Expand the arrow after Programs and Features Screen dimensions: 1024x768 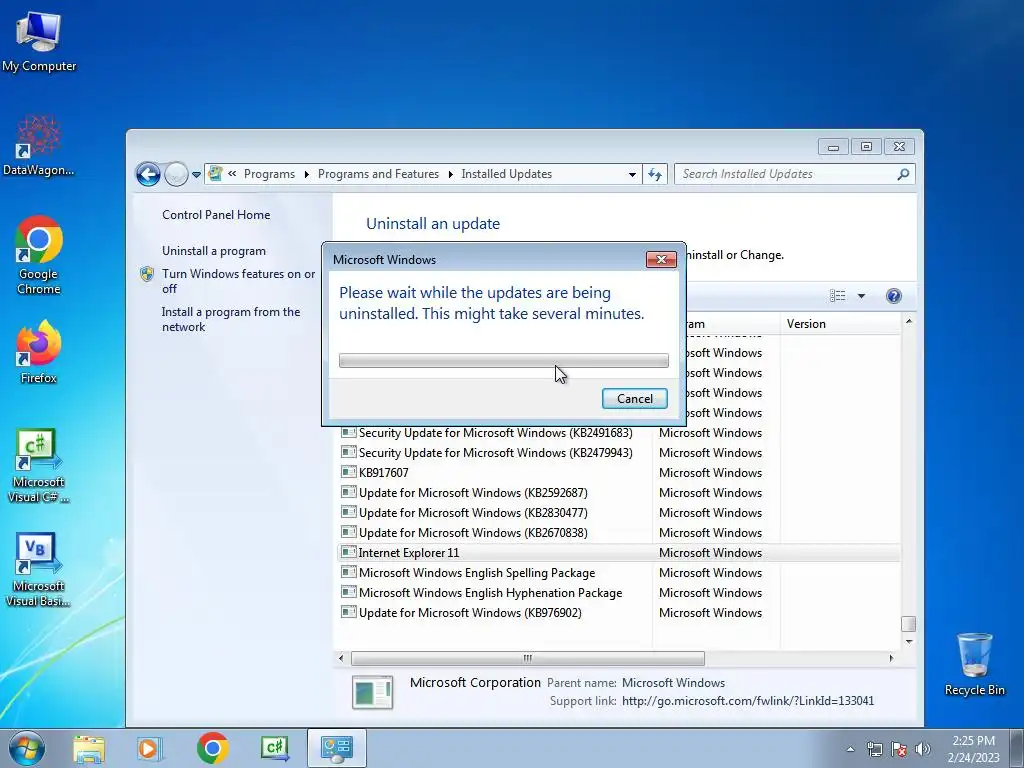[x=450, y=174]
